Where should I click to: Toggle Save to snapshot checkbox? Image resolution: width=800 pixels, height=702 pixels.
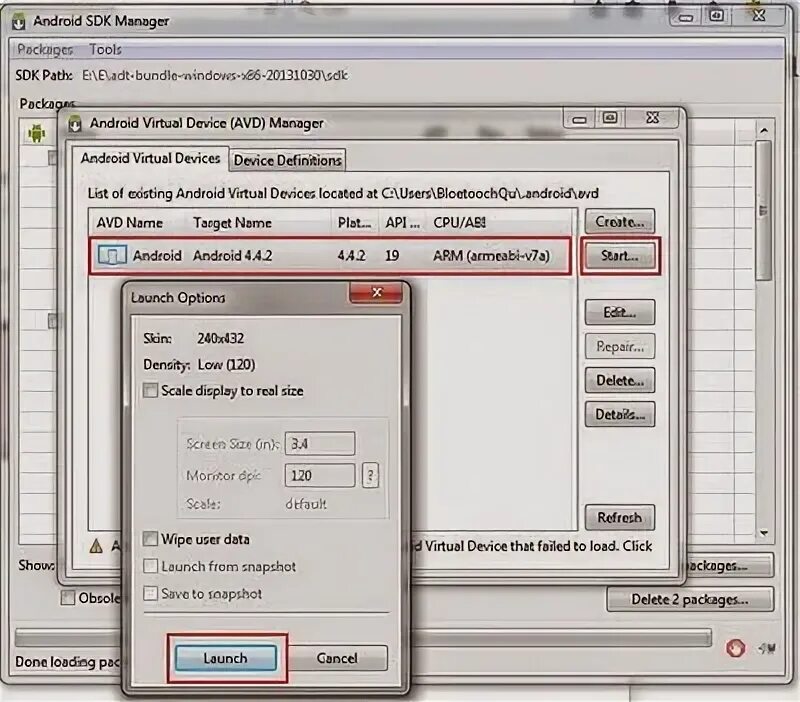(150, 593)
